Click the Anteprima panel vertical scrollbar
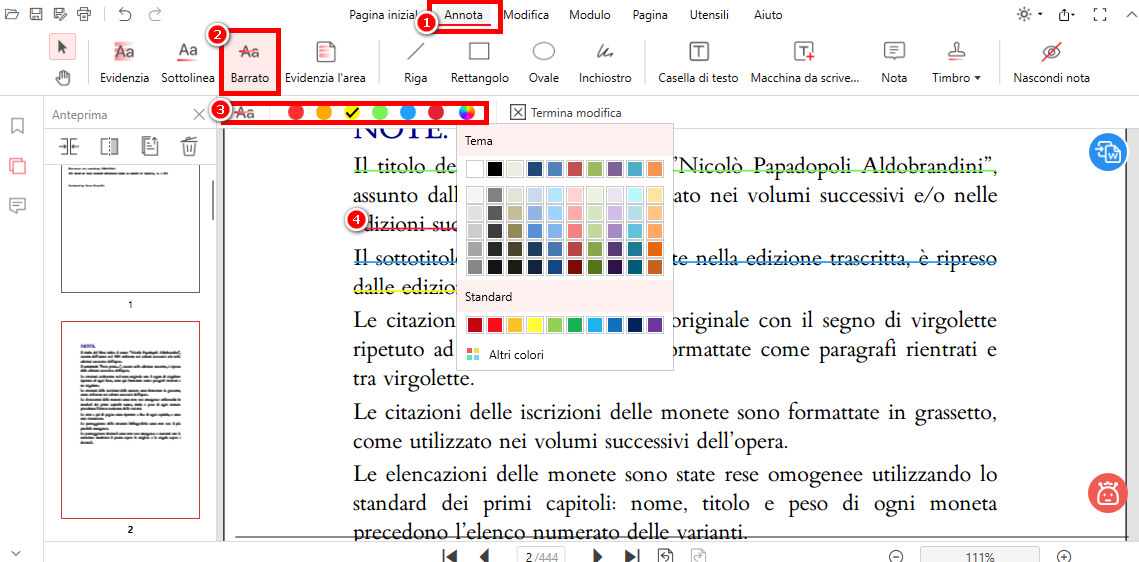Viewport: 1139px width, 562px height. click(x=213, y=200)
